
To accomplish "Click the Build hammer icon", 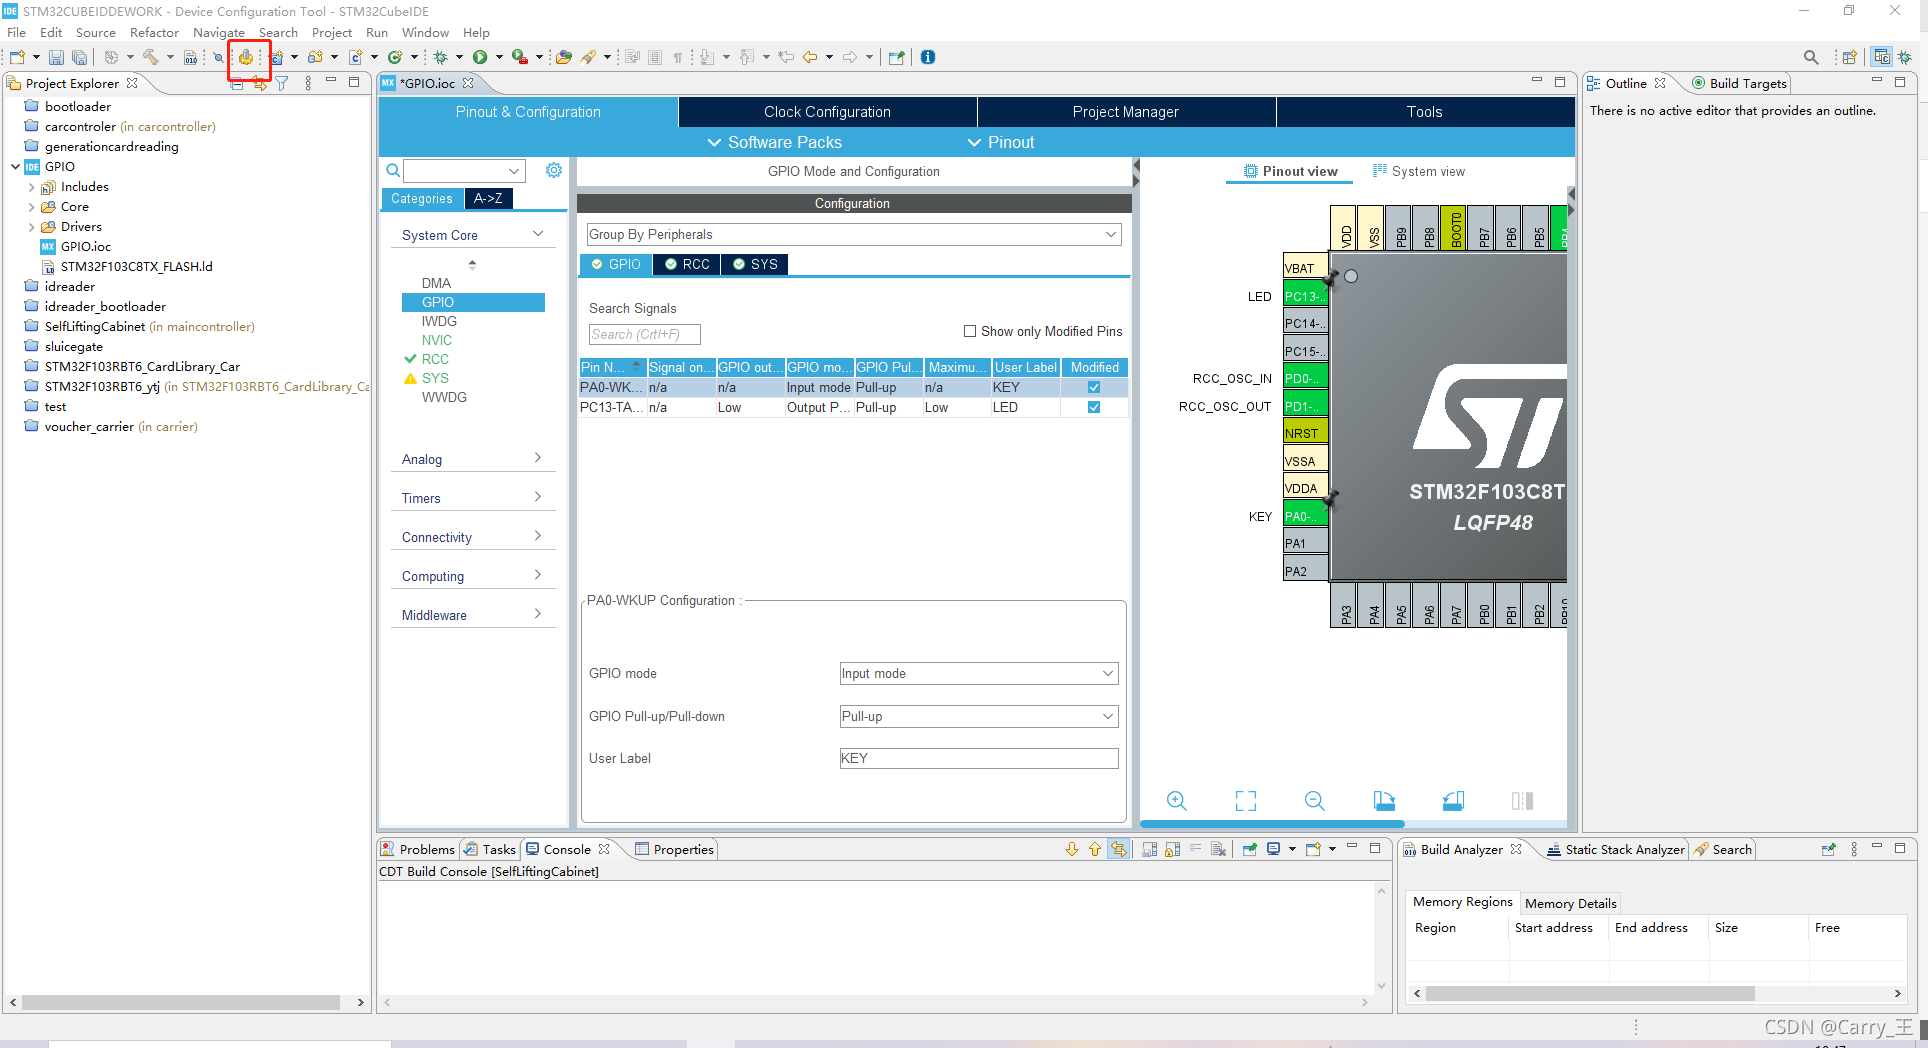I will [x=150, y=57].
